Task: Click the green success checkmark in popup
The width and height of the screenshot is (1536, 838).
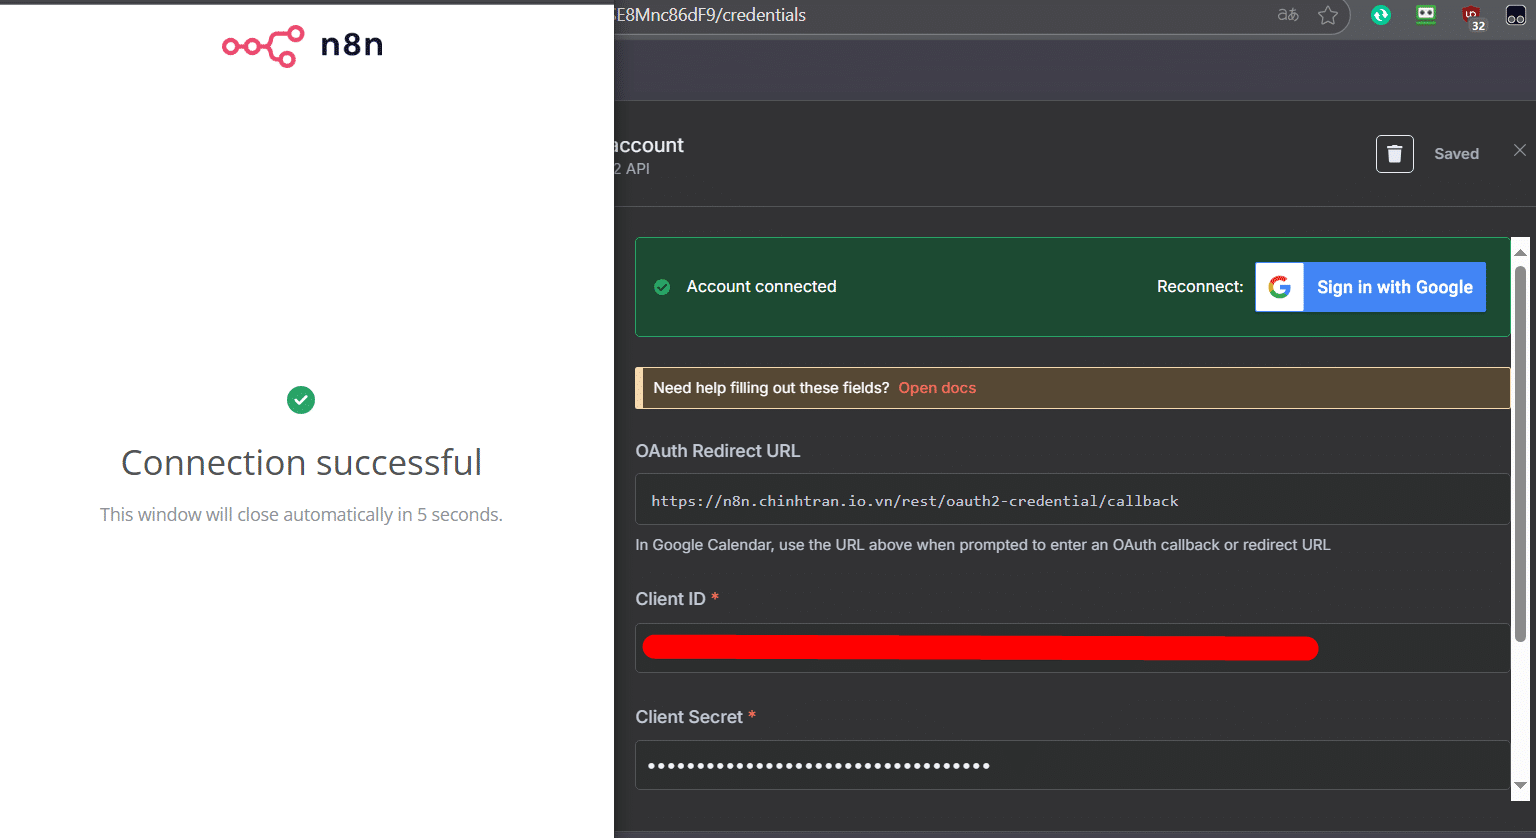Action: 301,400
